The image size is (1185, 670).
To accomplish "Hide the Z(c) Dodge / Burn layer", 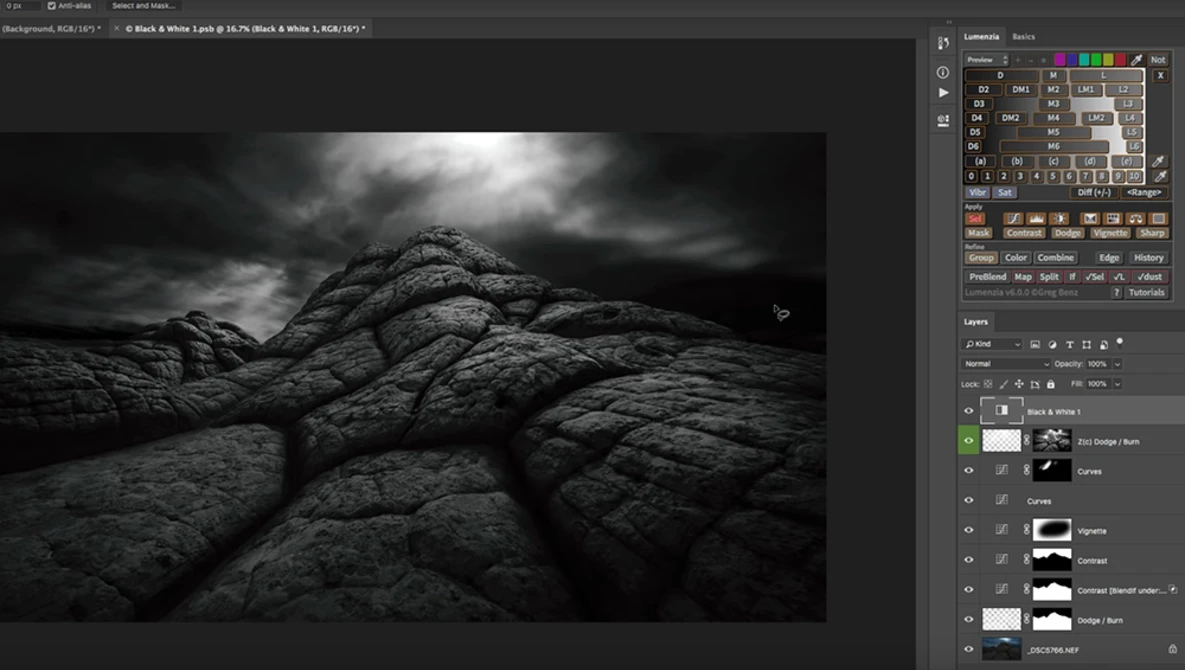I will pos(969,441).
